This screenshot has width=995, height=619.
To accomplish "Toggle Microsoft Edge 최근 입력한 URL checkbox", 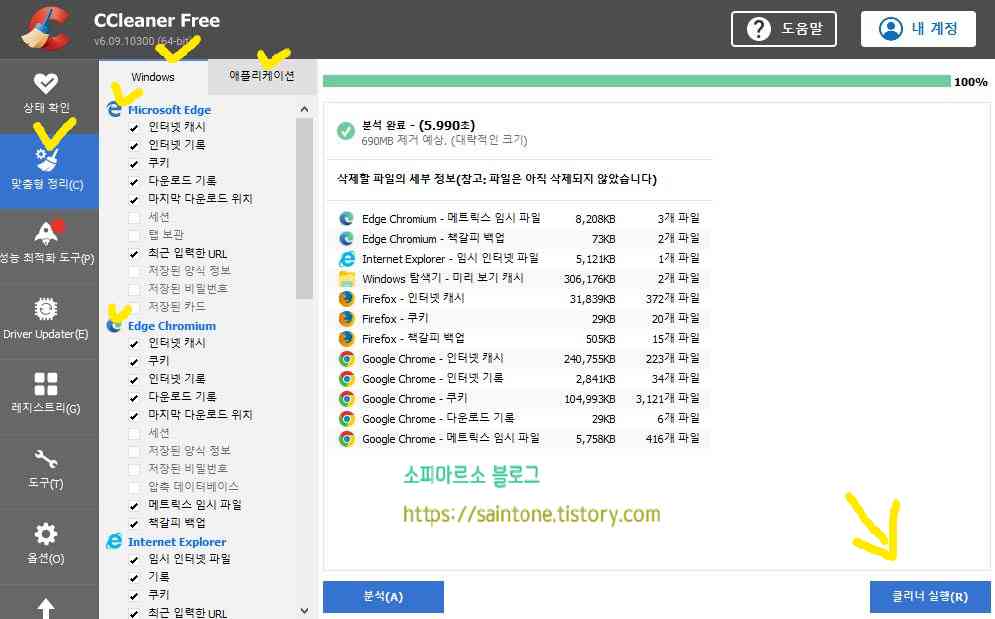I will point(134,254).
